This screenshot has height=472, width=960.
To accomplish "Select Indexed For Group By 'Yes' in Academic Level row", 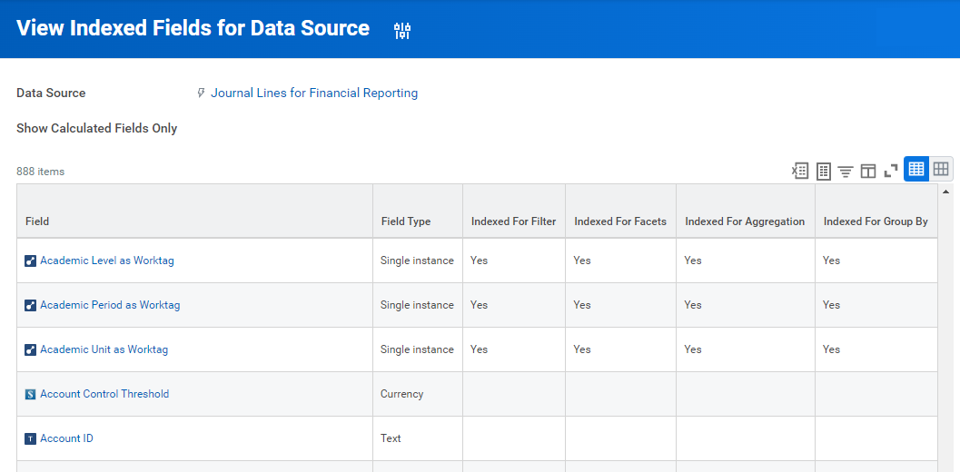I will click(831, 260).
